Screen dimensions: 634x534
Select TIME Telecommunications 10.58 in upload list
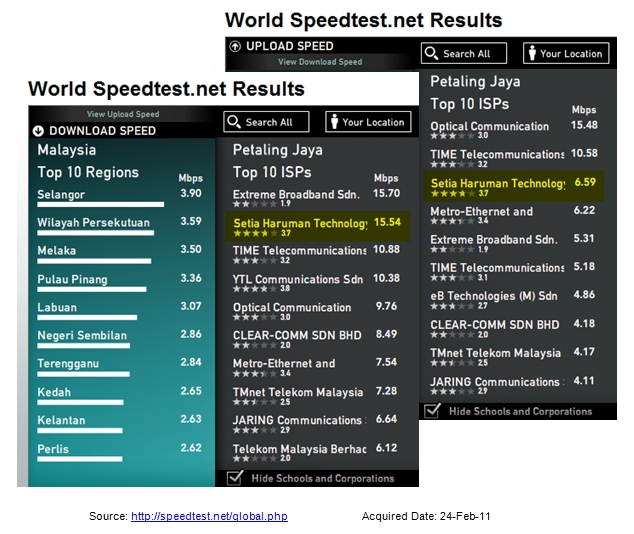pyautogui.click(x=514, y=158)
